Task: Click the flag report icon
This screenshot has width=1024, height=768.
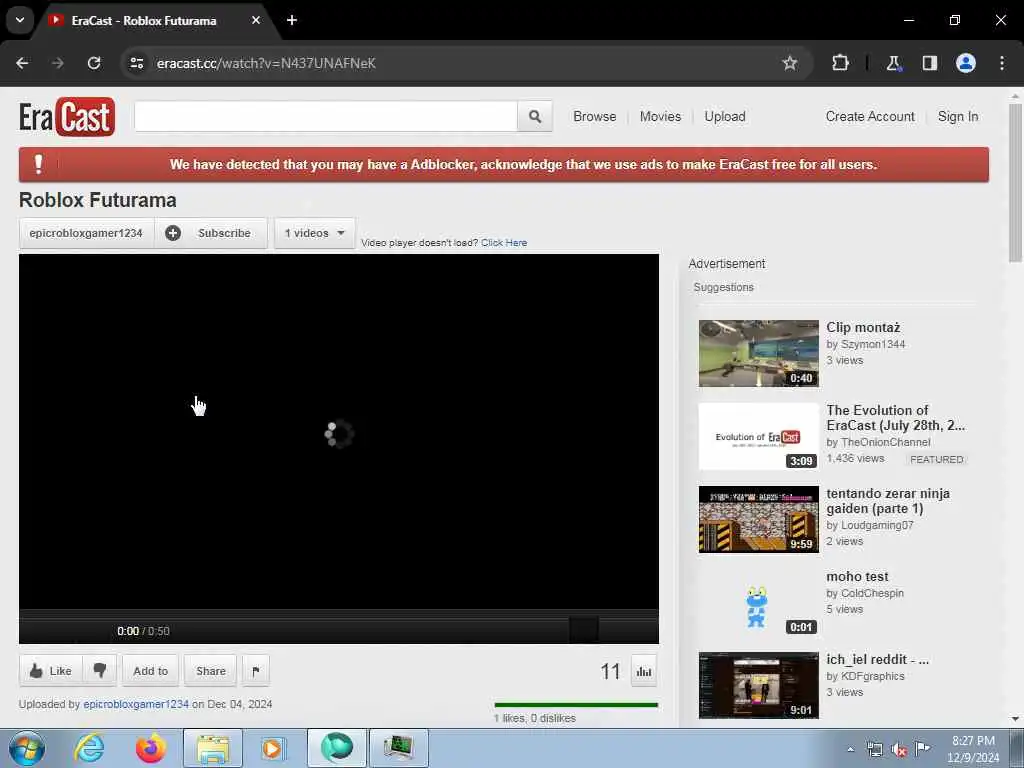Action: click(256, 671)
